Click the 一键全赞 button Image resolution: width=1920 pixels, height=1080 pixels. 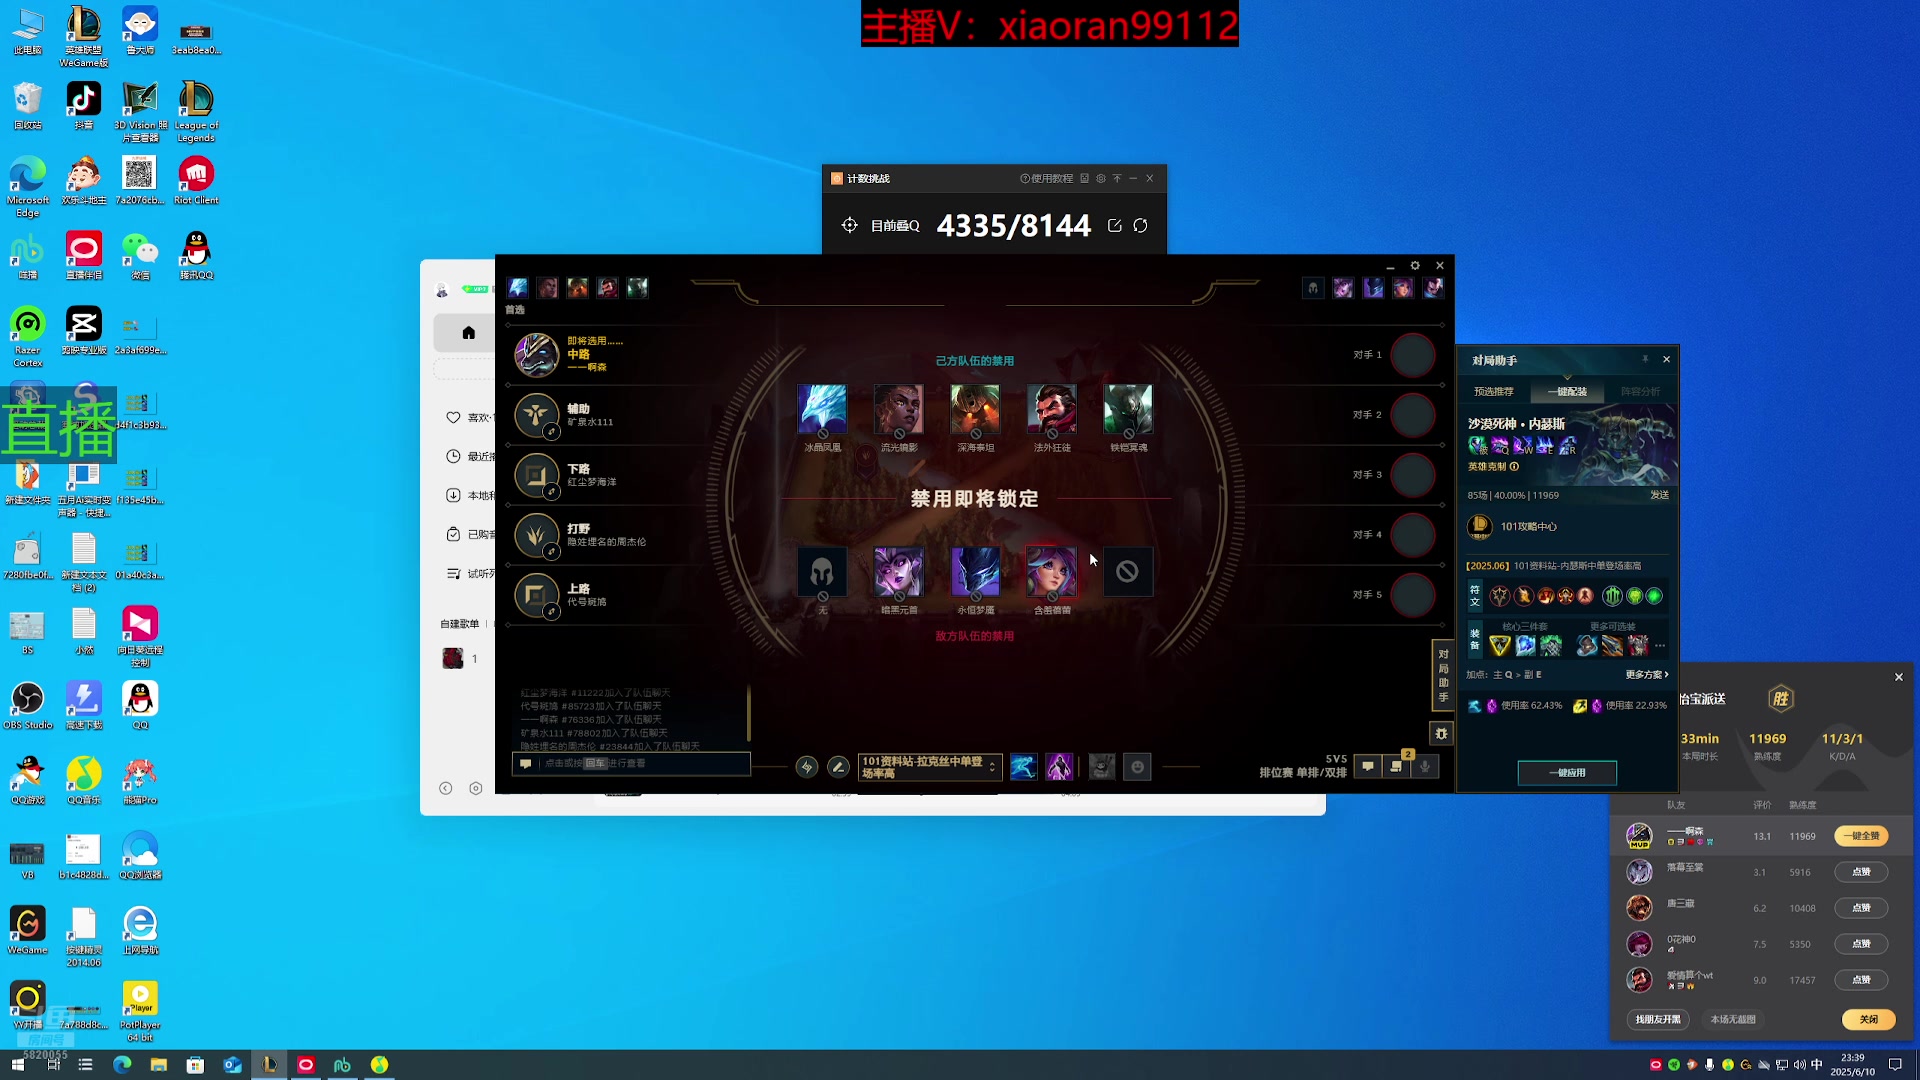[x=1861, y=836]
